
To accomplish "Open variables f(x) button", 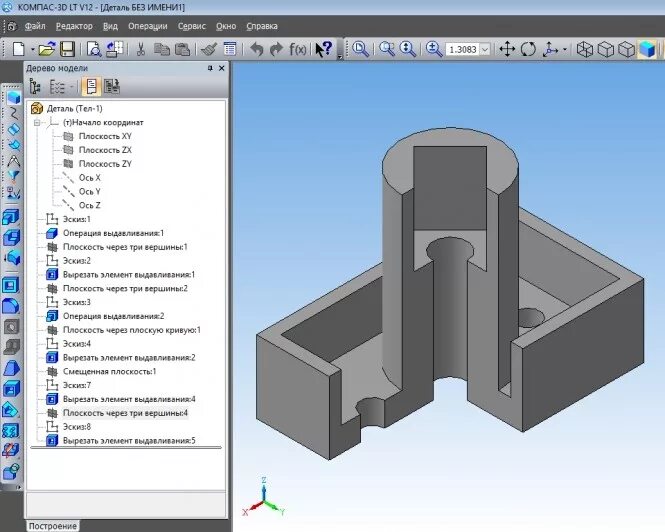I will coord(297,49).
